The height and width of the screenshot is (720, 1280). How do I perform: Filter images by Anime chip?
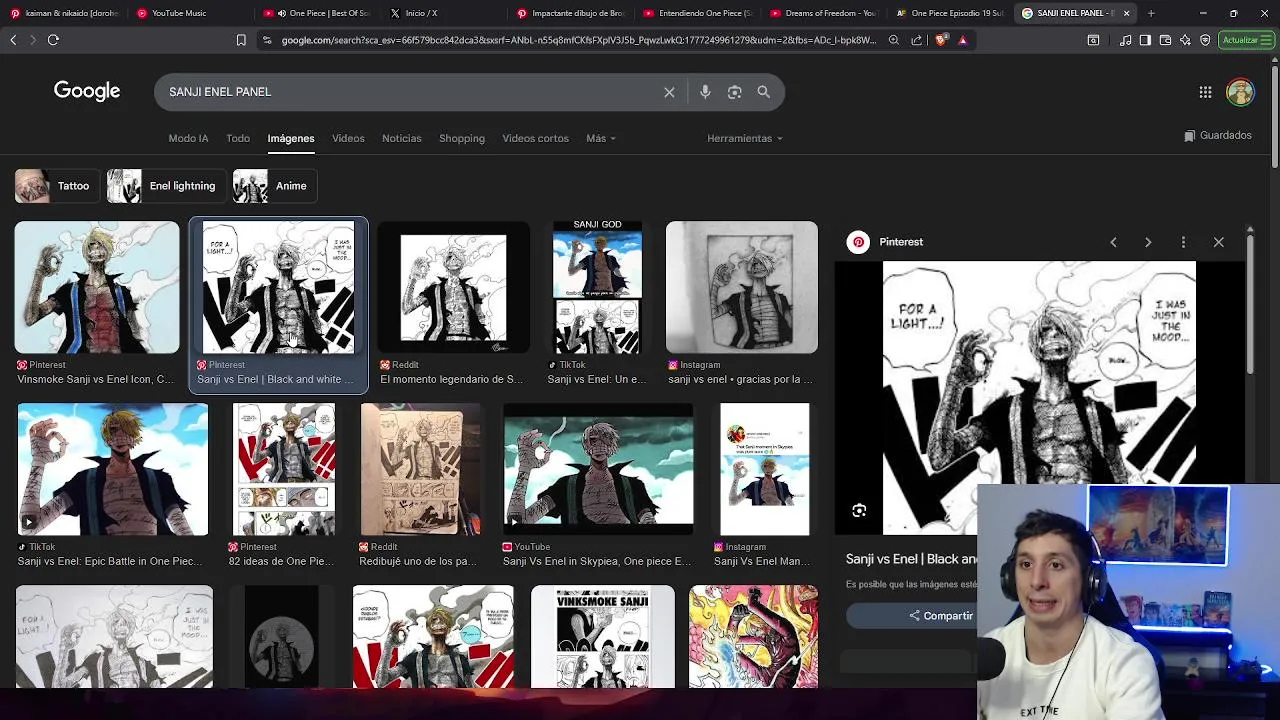(275, 186)
